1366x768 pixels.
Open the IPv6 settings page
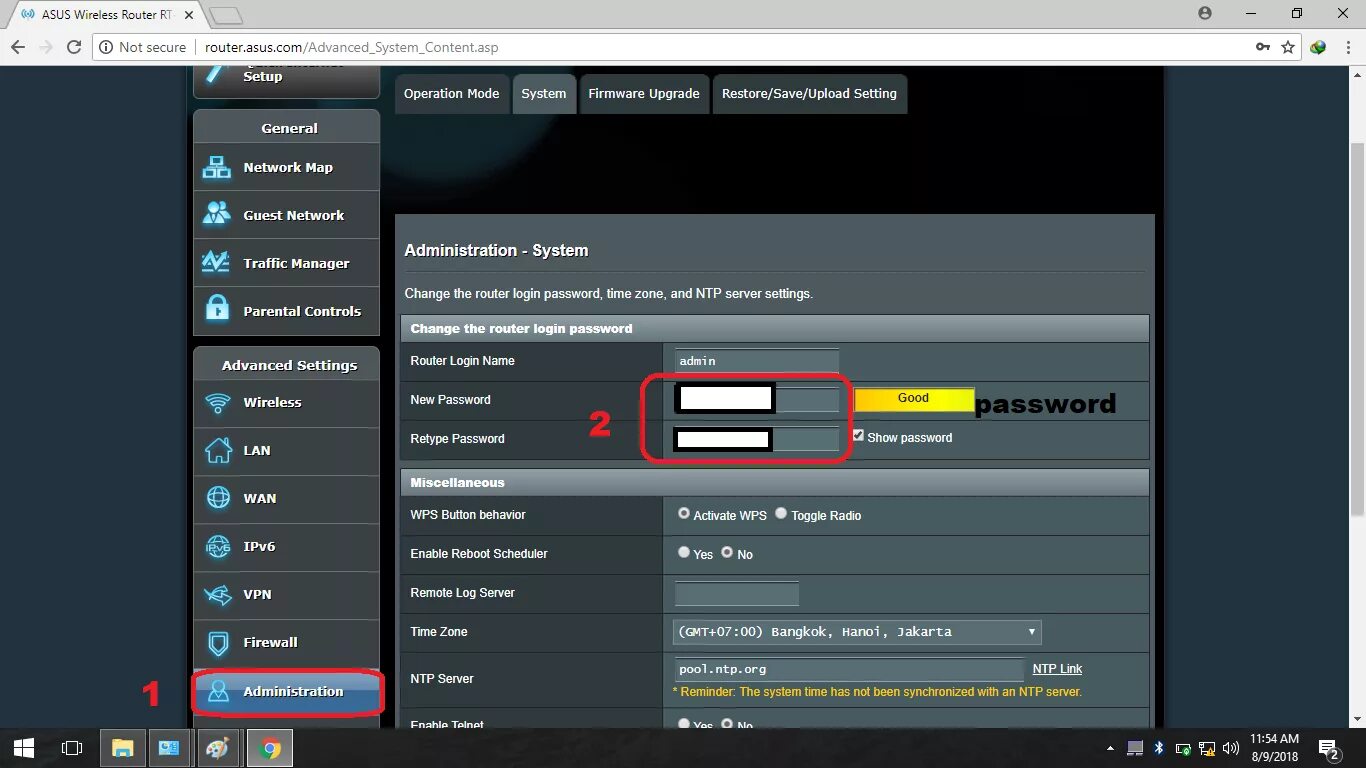tap(286, 547)
